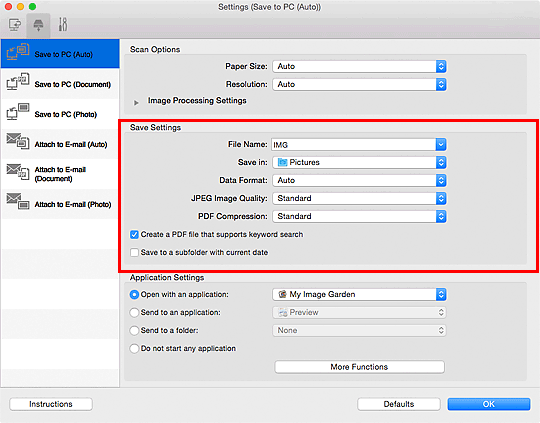Click the Save to PC (Photo) icon
Viewport: 540px width, 423px height.
click(18, 112)
